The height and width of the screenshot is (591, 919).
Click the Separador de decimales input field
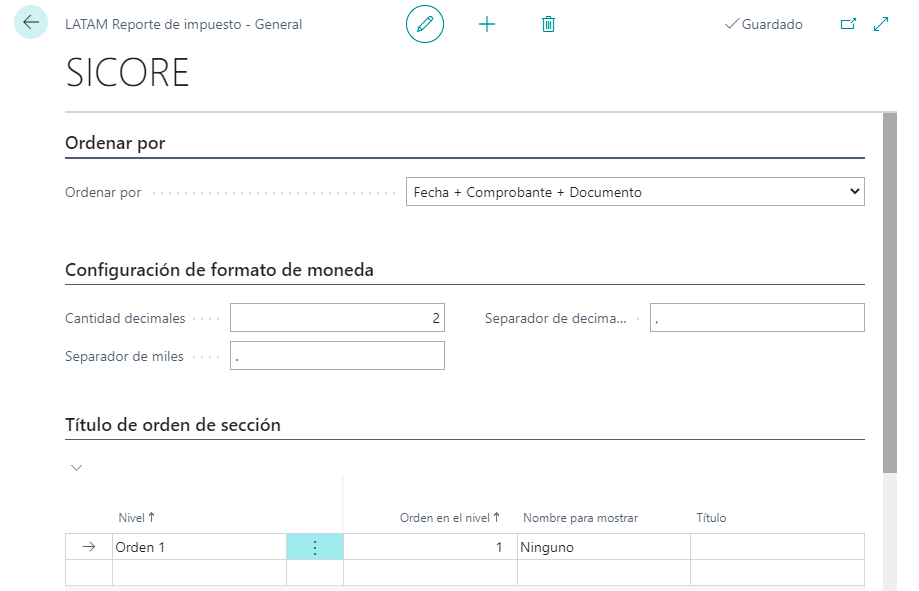coord(757,318)
